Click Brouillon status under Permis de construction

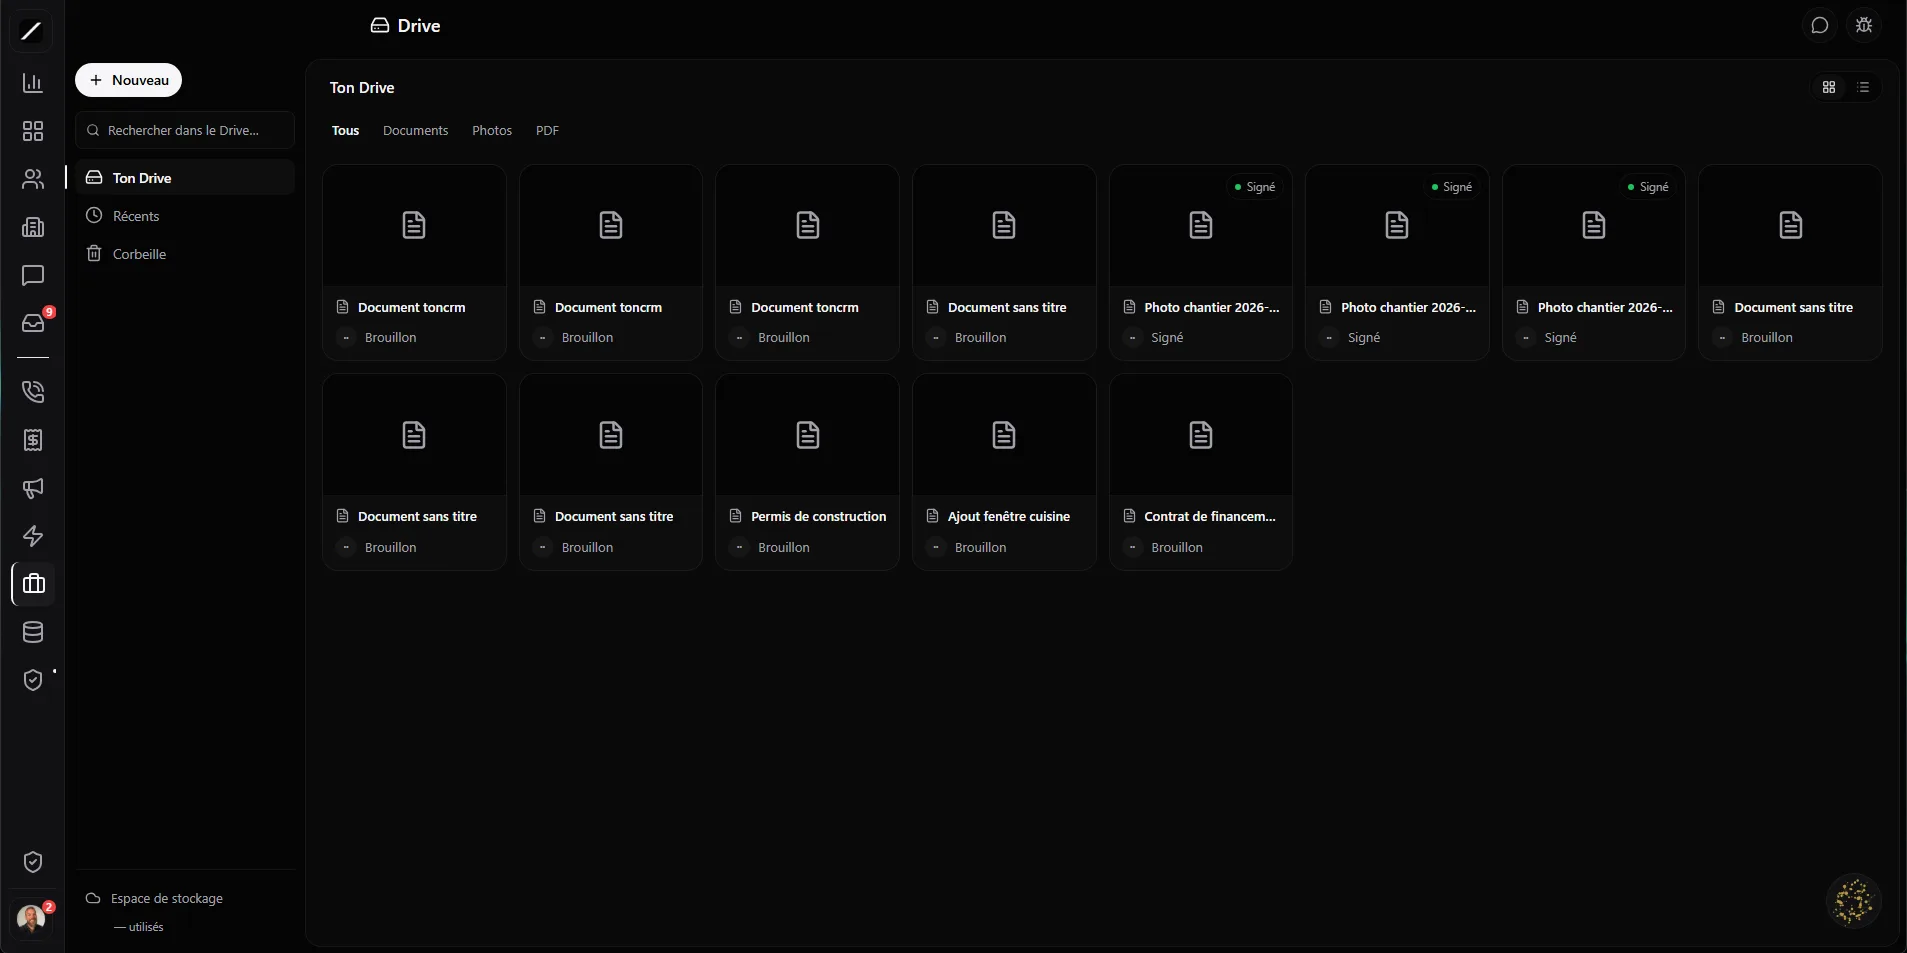click(x=784, y=548)
